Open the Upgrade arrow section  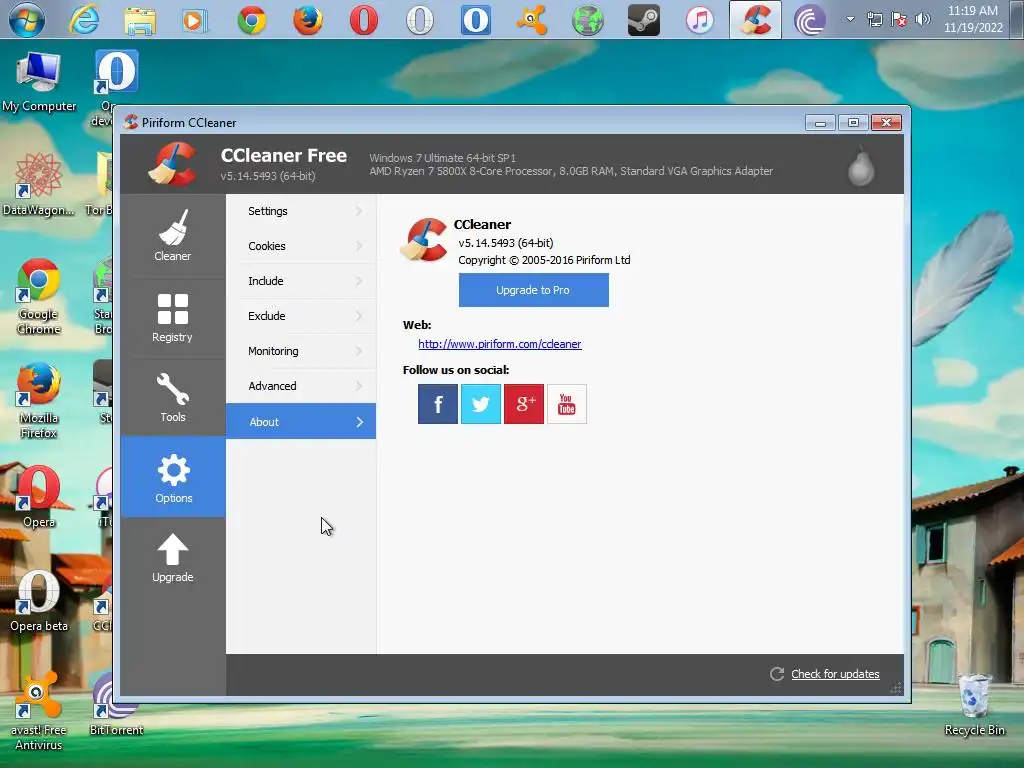click(x=172, y=558)
